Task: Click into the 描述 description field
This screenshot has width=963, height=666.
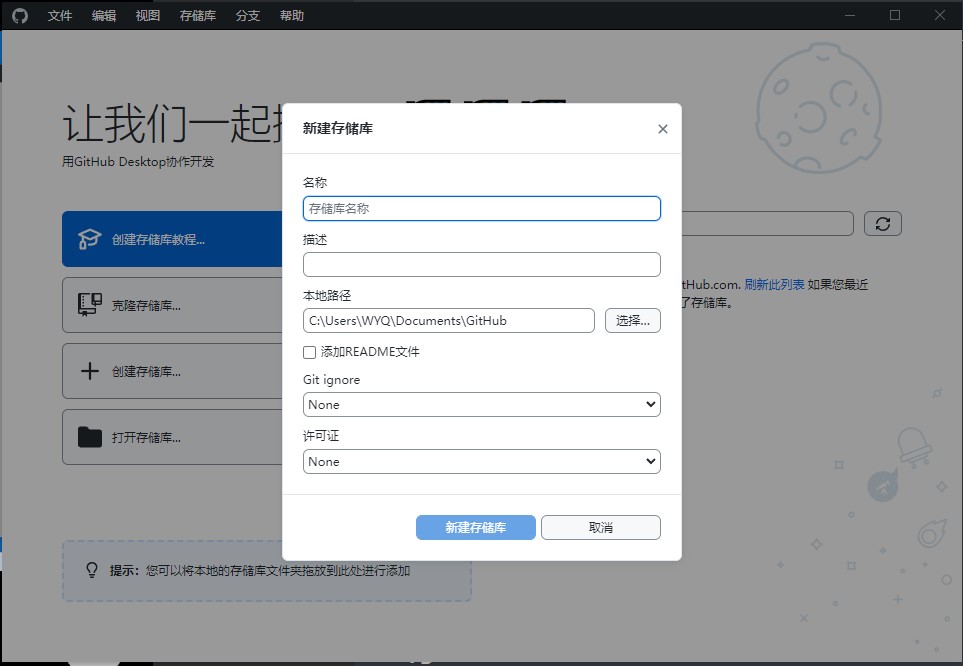Action: (x=481, y=265)
